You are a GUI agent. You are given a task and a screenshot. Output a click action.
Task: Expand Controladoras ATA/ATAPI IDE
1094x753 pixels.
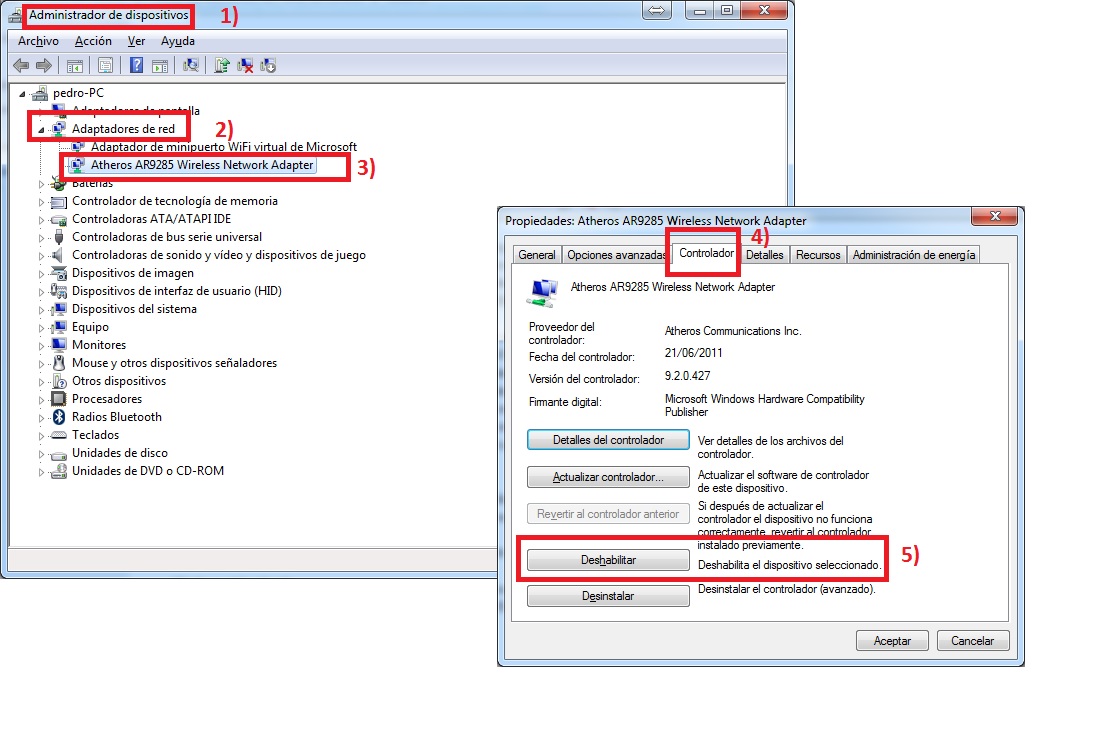click(41, 220)
